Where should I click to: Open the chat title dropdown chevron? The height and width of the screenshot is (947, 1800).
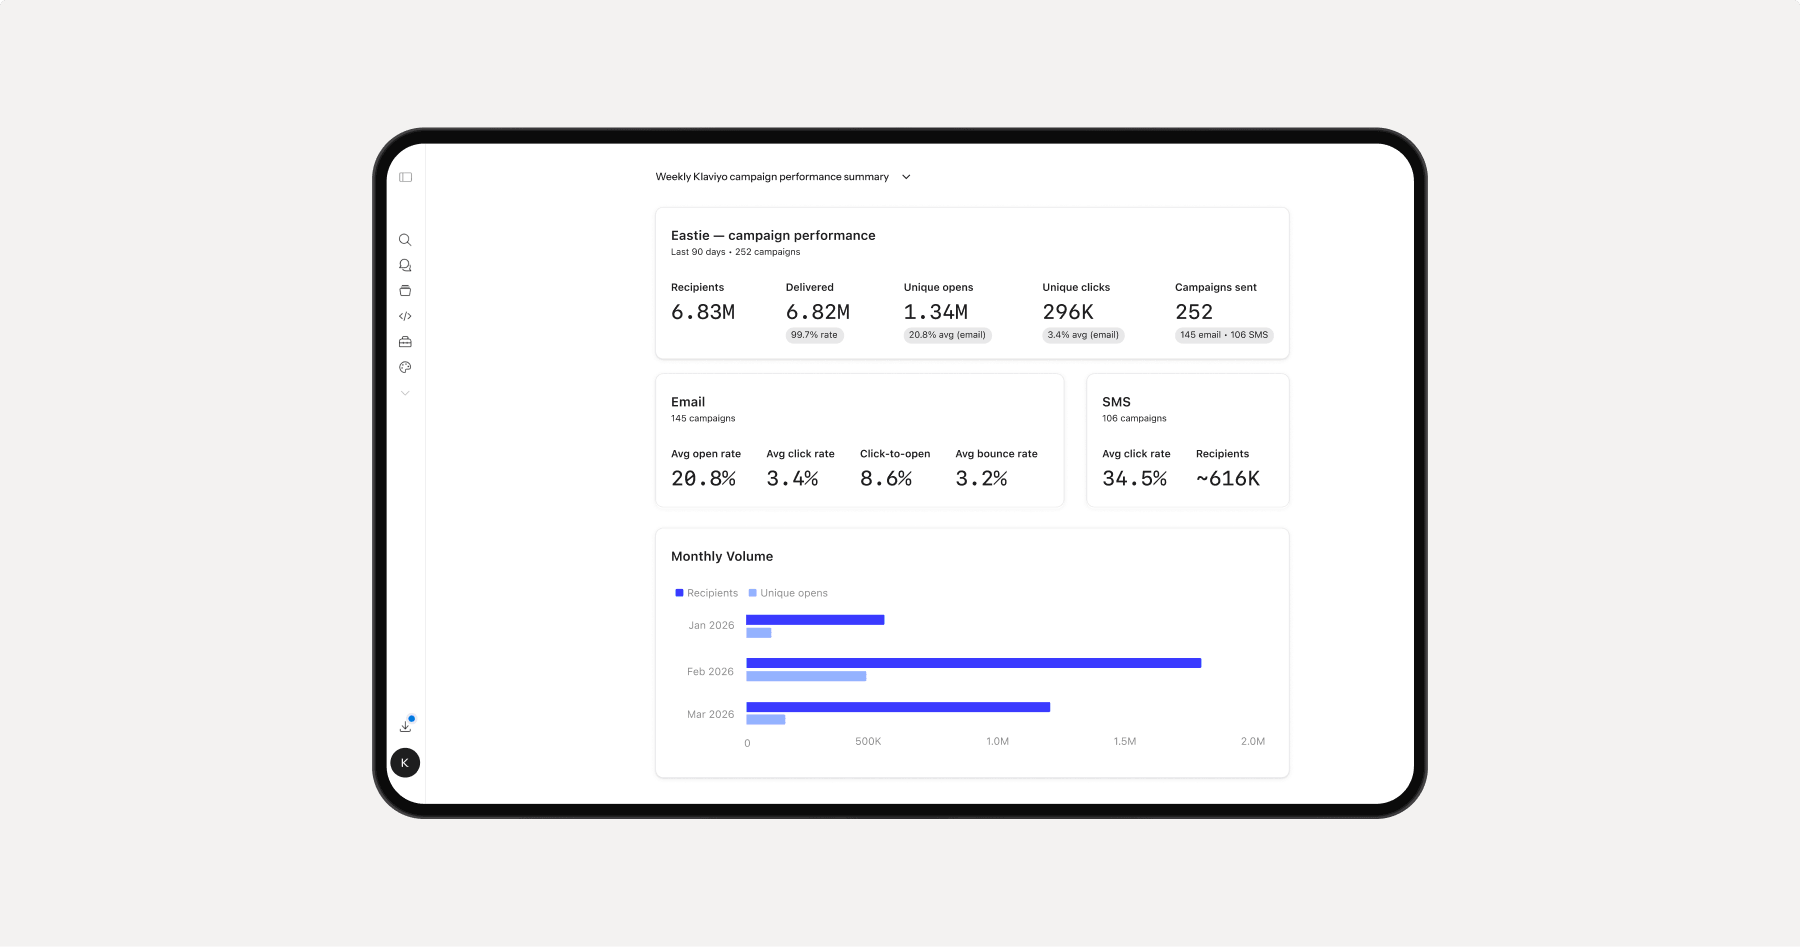pyautogui.click(x=906, y=177)
